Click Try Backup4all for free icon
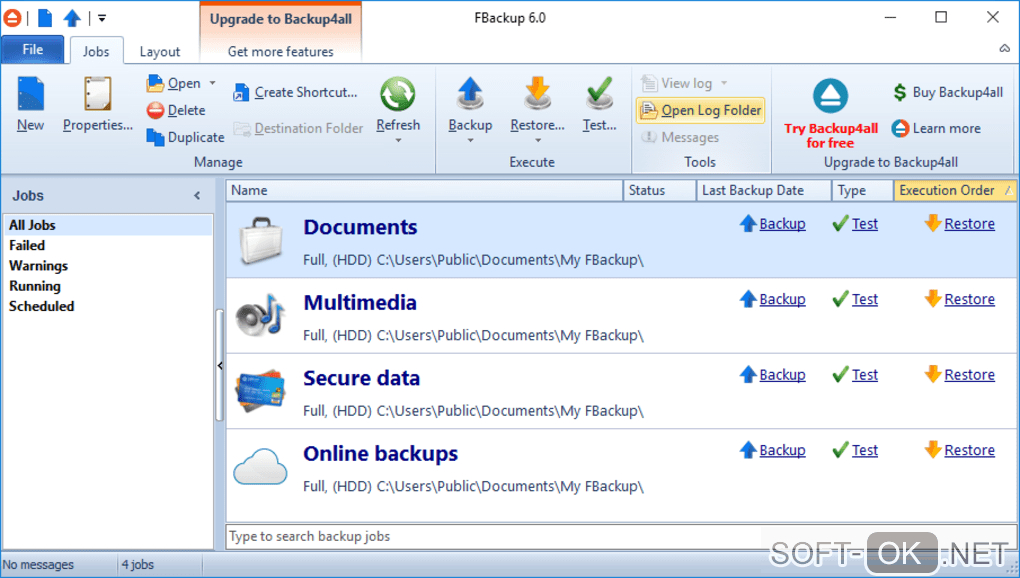The height and width of the screenshot is (578, 1020). (x=831, y=95)
